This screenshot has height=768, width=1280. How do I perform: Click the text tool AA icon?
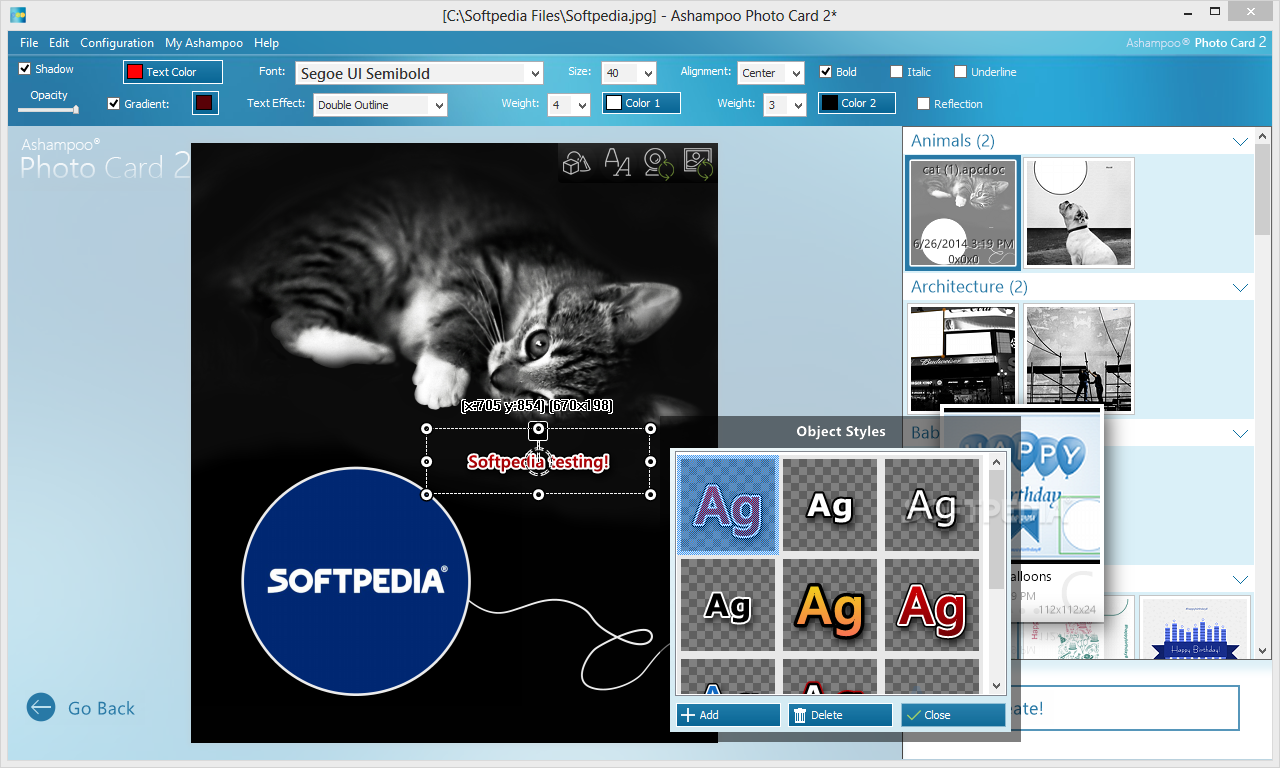[618, 162]
